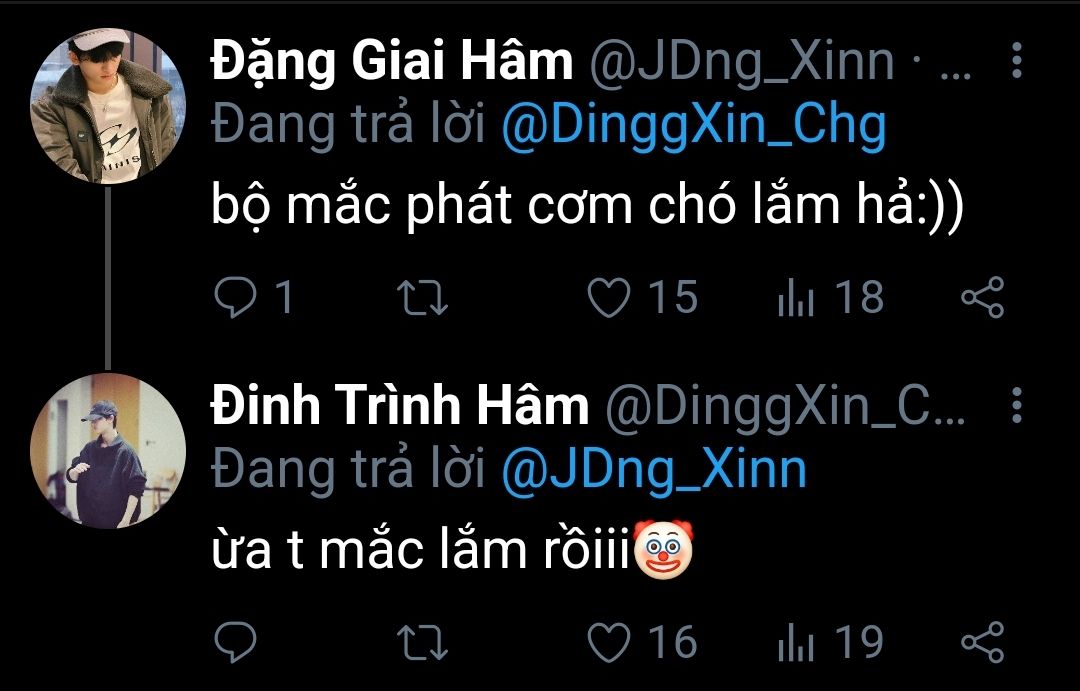Share Đinh Trình Hâm's tweet
Viewport: 1080px width, 691px height.
(x=981, y=642)
